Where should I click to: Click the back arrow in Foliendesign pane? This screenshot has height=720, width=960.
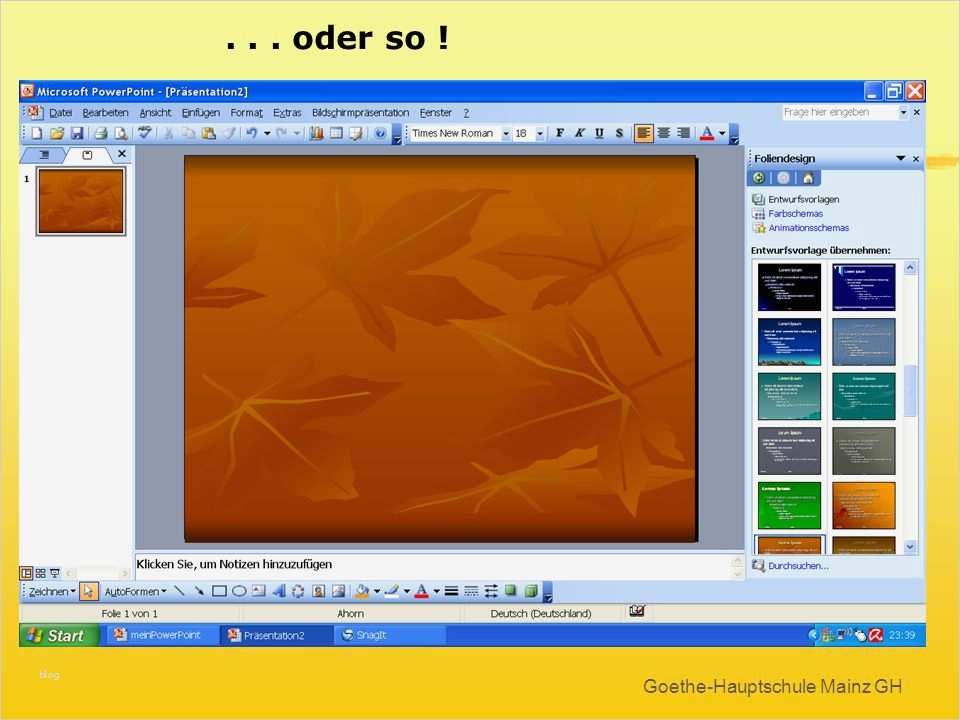[758, 178]
